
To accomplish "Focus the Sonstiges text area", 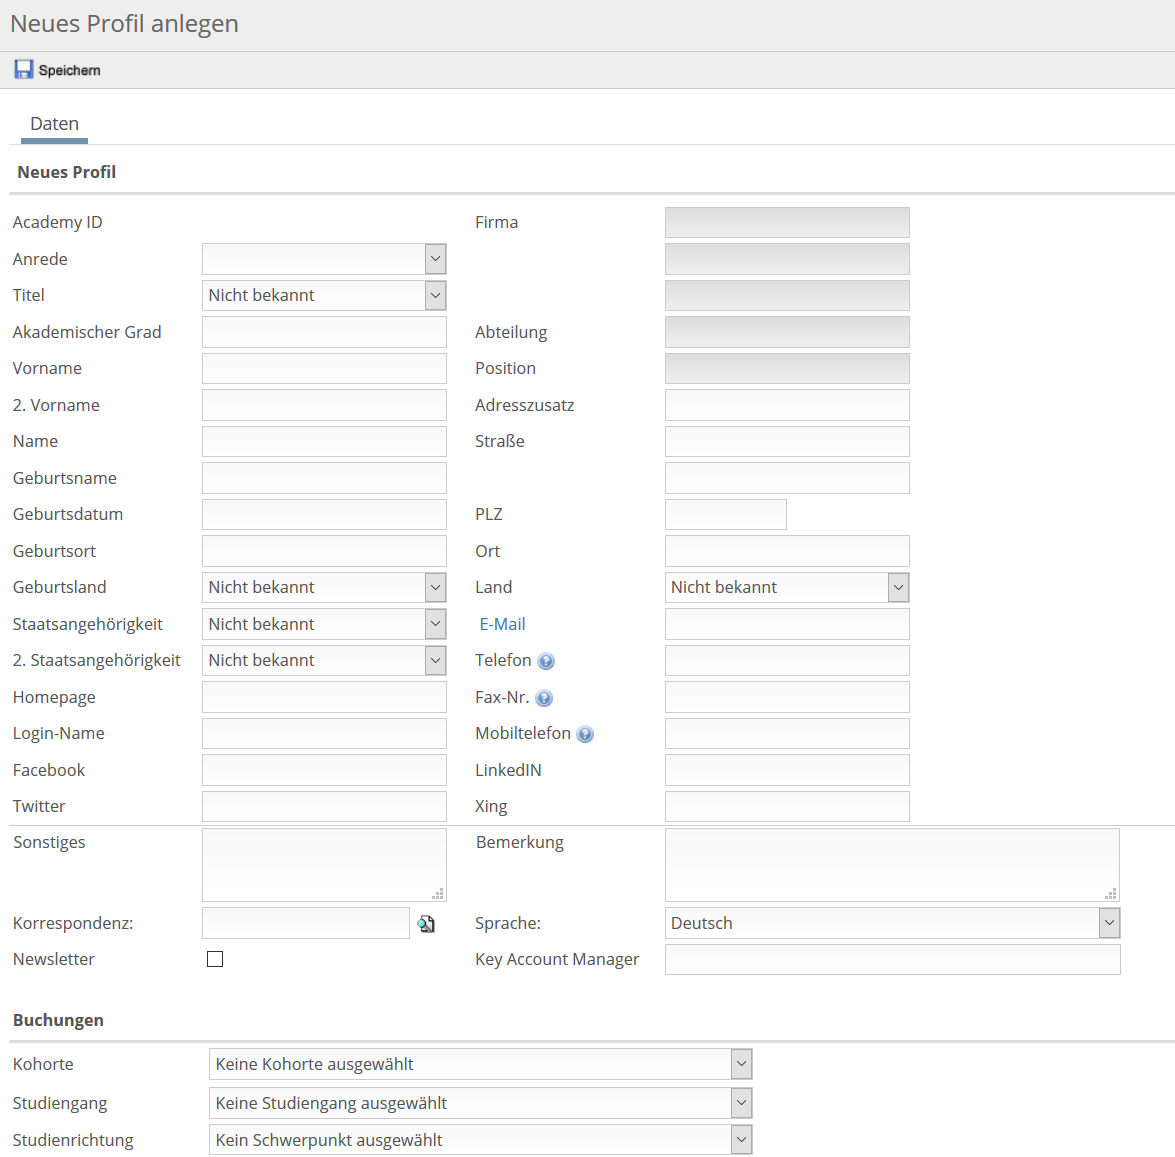I will pos(324,865).
